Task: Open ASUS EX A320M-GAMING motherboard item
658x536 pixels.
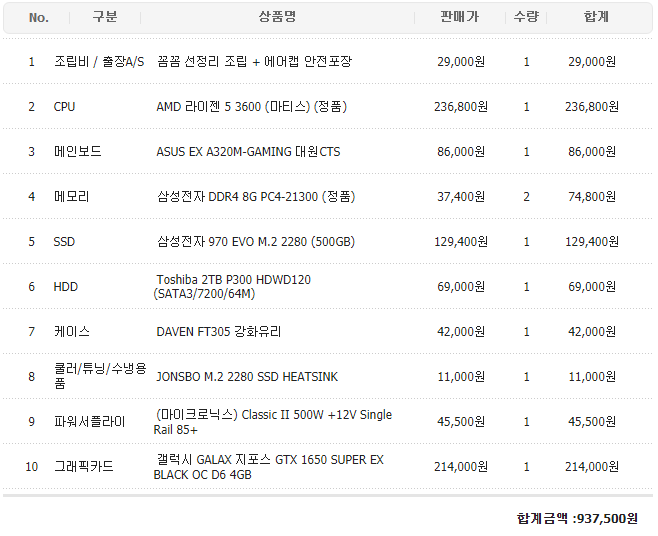Action: tap(248, 152)
